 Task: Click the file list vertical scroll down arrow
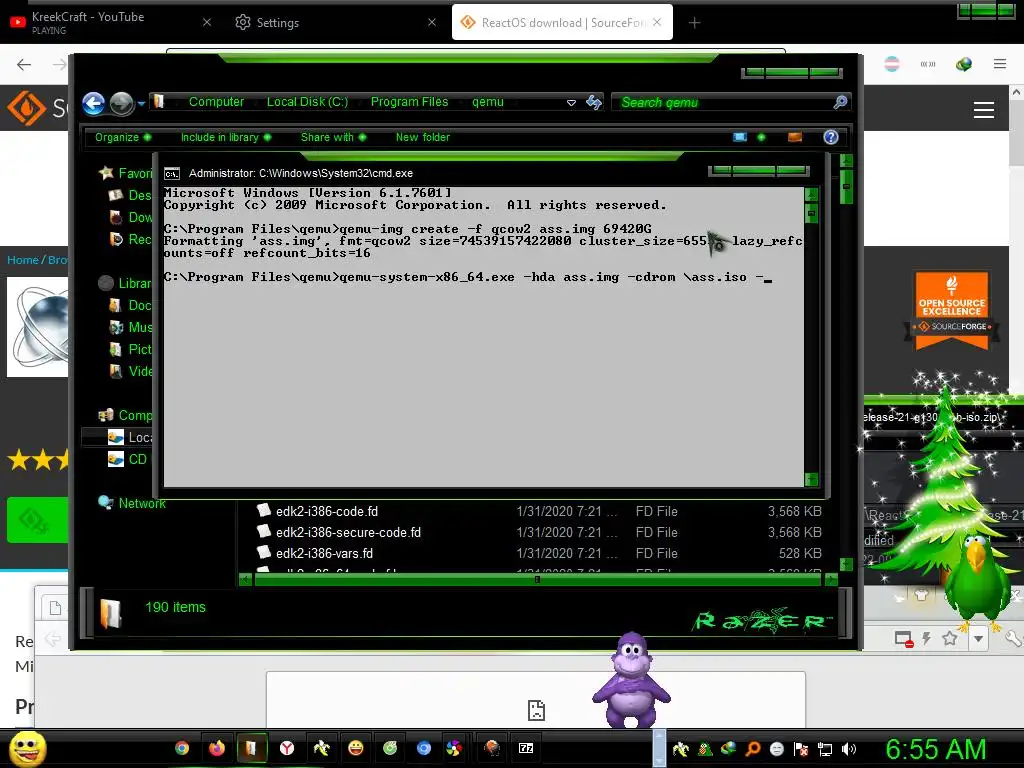point(846,564)
